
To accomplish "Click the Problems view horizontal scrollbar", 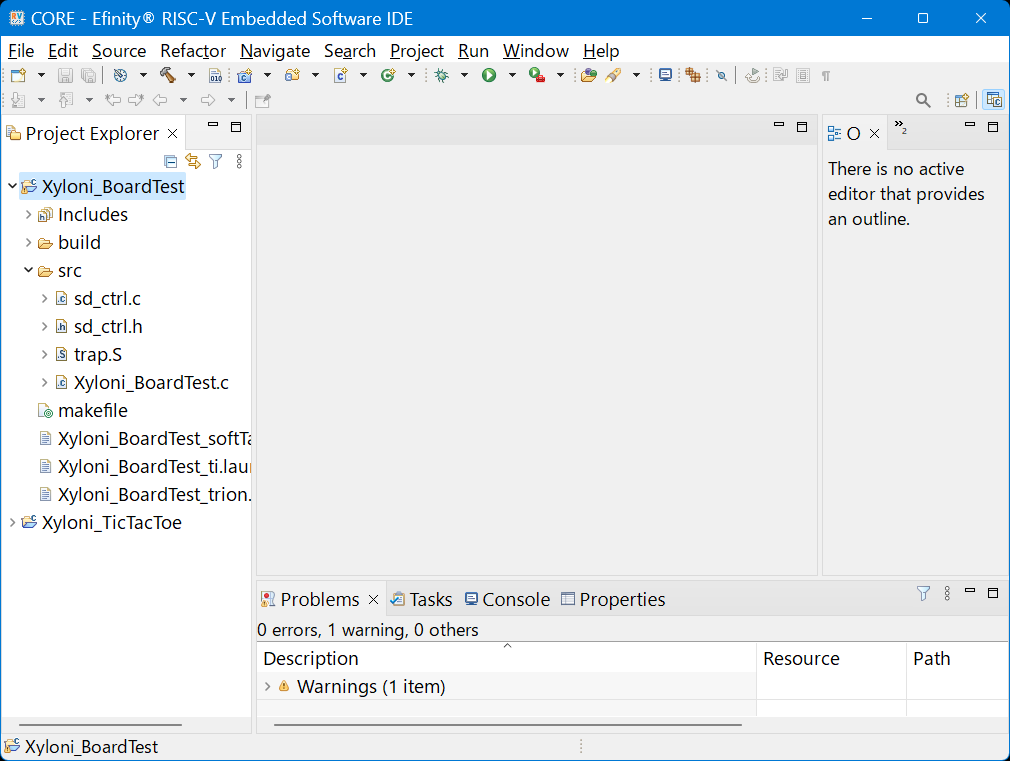I will (x=507, y=724).
